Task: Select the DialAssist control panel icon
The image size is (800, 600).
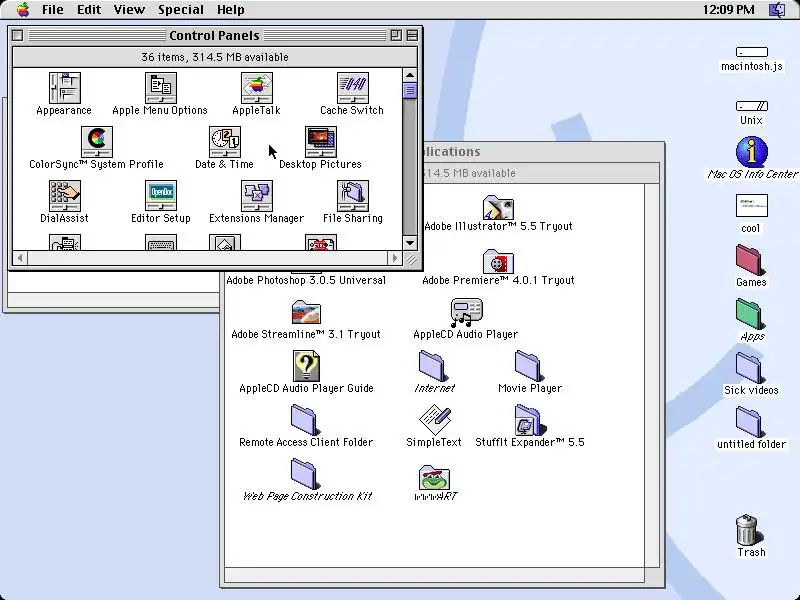Action: click(64, 196)
